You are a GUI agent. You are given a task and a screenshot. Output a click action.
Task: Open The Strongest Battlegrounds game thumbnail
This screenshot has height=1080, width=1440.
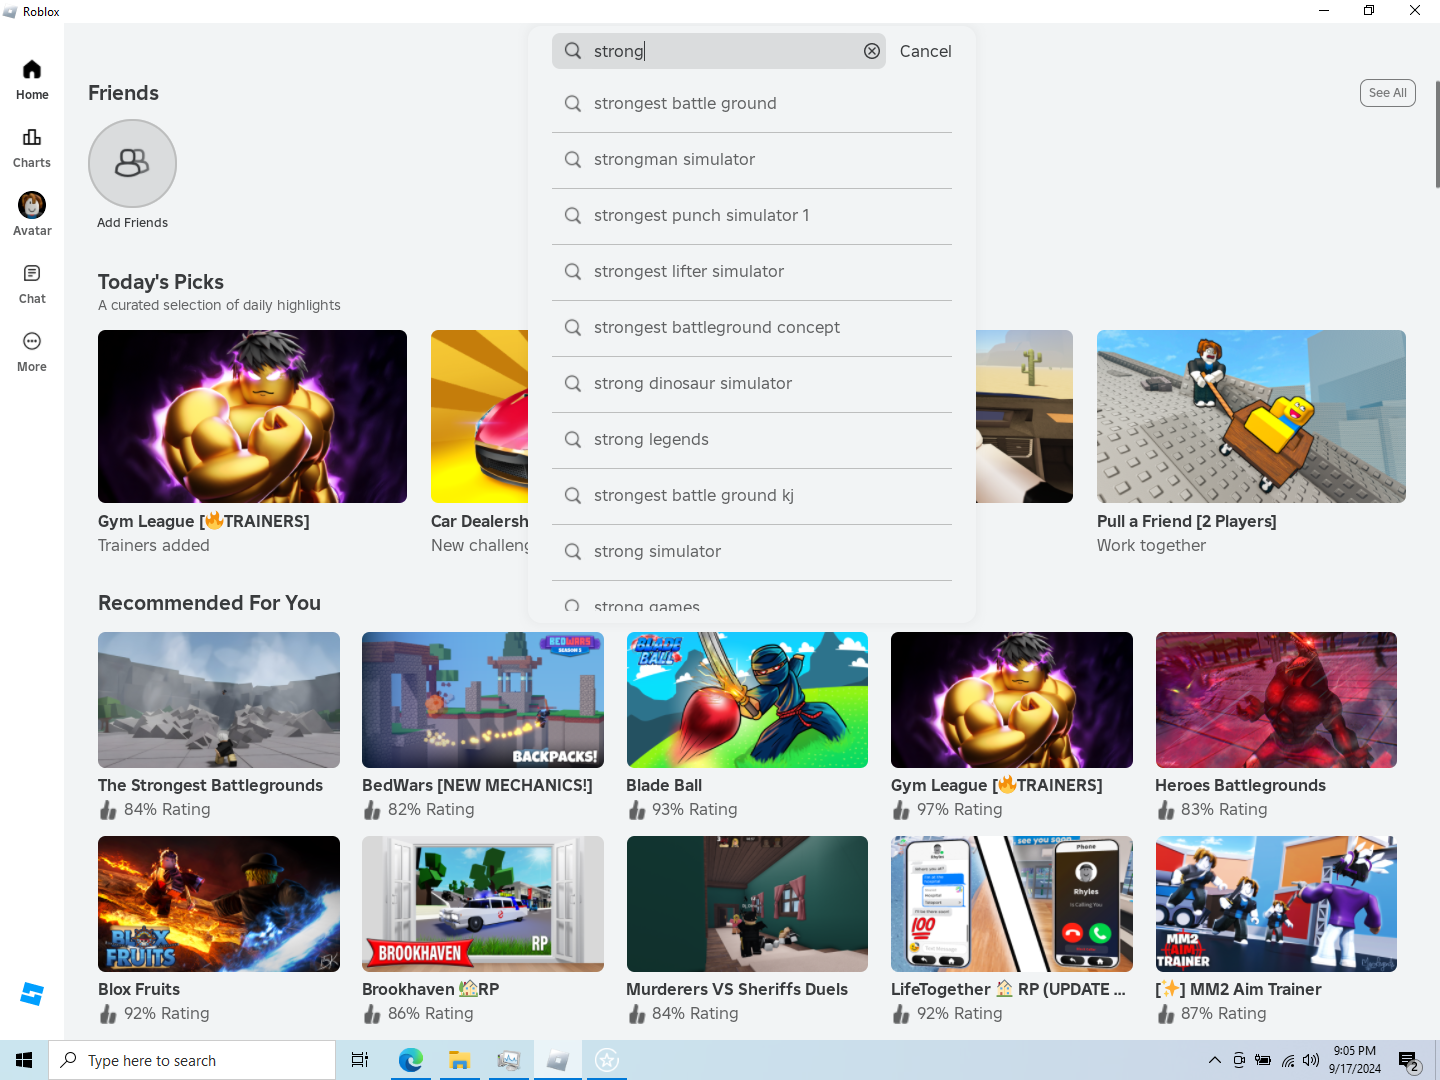219,700
